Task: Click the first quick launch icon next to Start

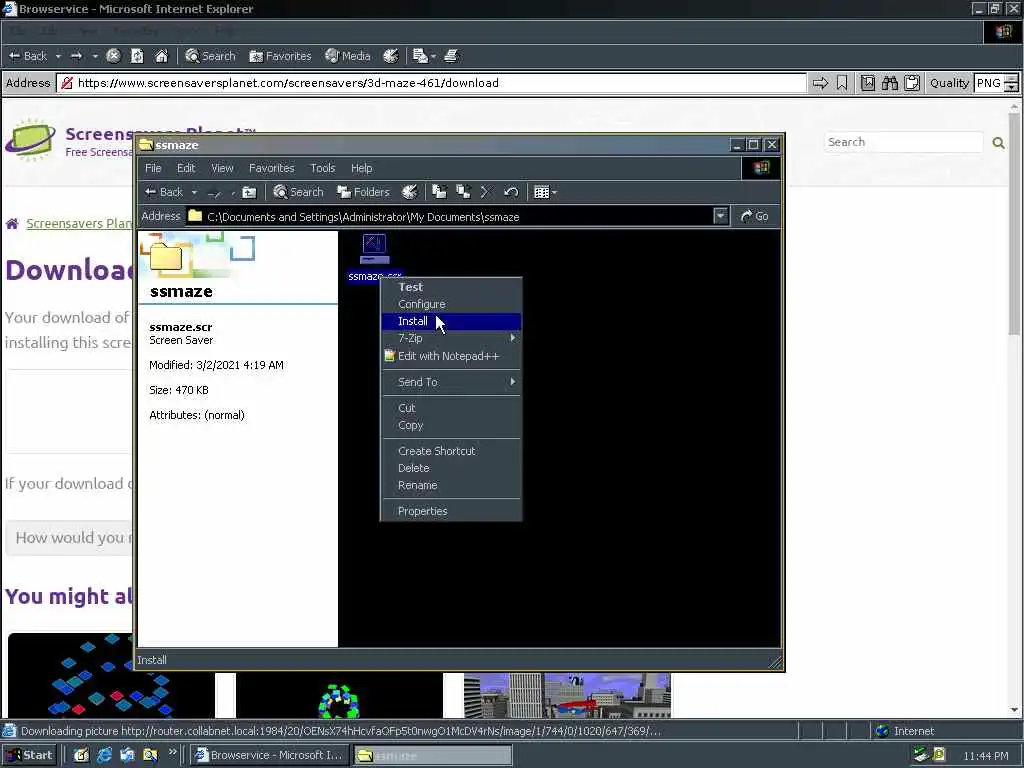Action: coord(81,755)
